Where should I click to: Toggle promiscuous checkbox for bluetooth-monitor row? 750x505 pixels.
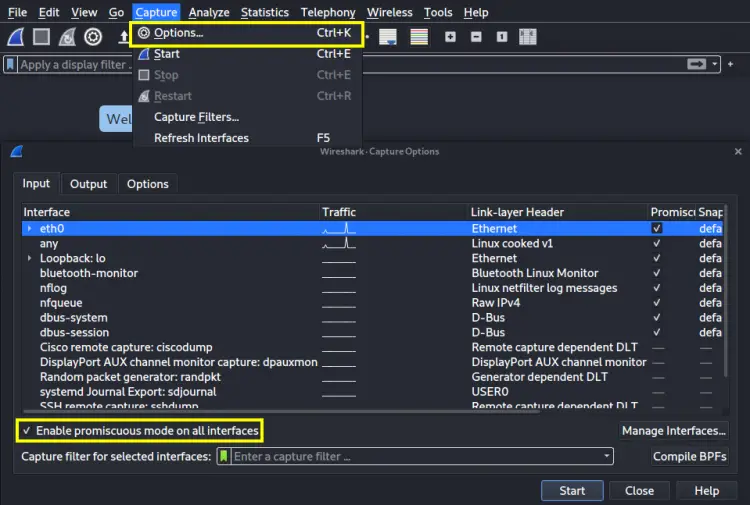[657, 273]
